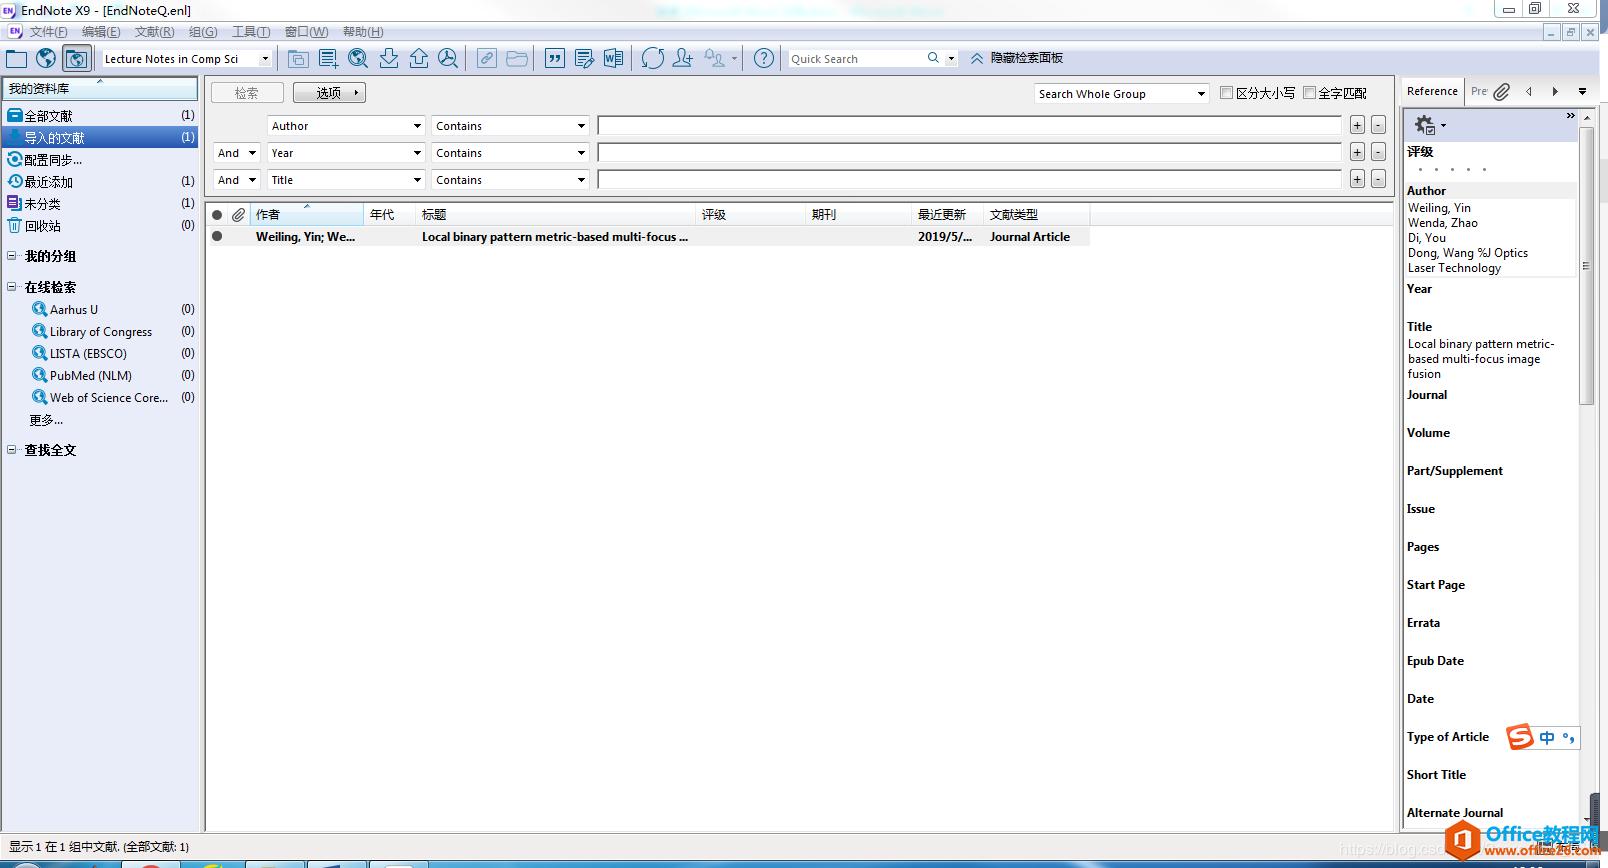This screenshot has width=1608, height=868.
Task: Open the 帮助(H) menu
Action: (363, 32)
